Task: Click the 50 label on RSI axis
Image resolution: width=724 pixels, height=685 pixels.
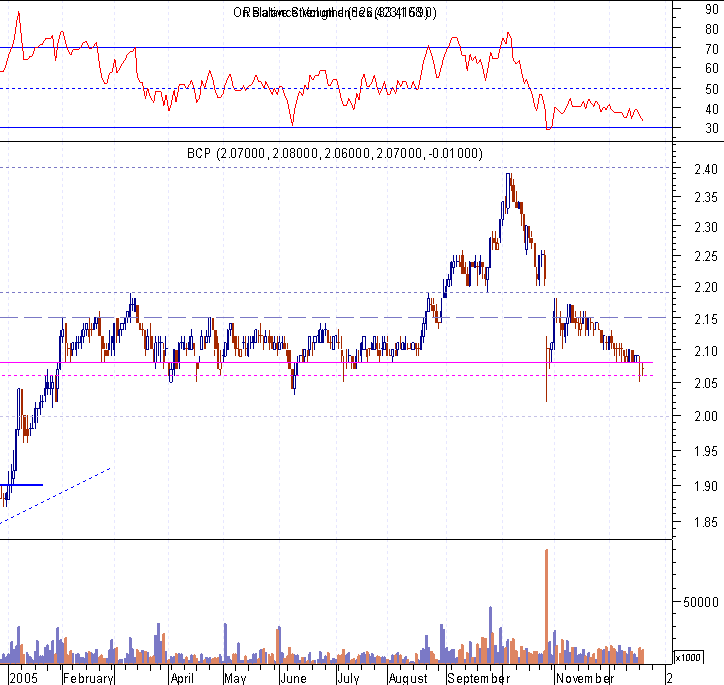Action: click(x=712, y=89)
